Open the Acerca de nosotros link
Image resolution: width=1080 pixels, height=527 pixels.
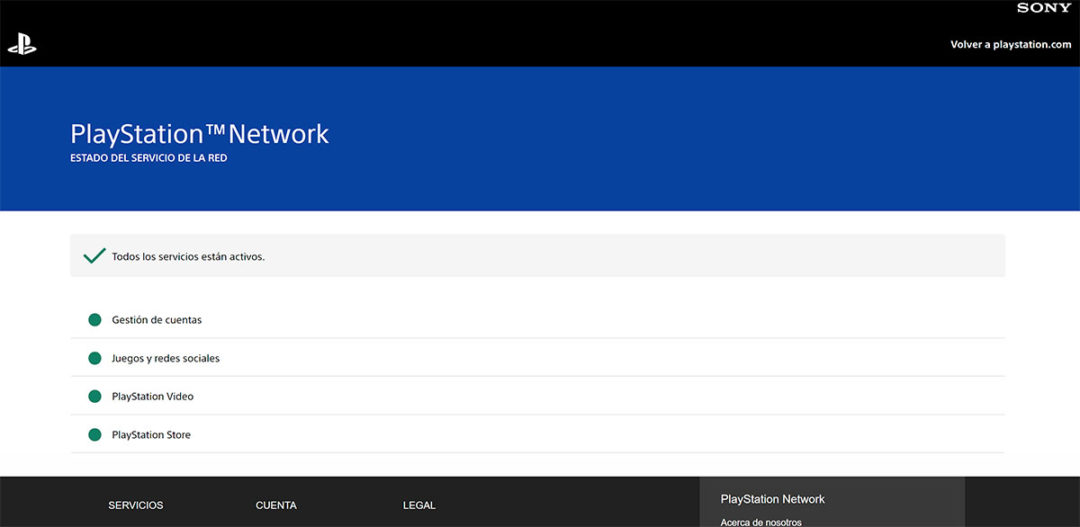760,522
